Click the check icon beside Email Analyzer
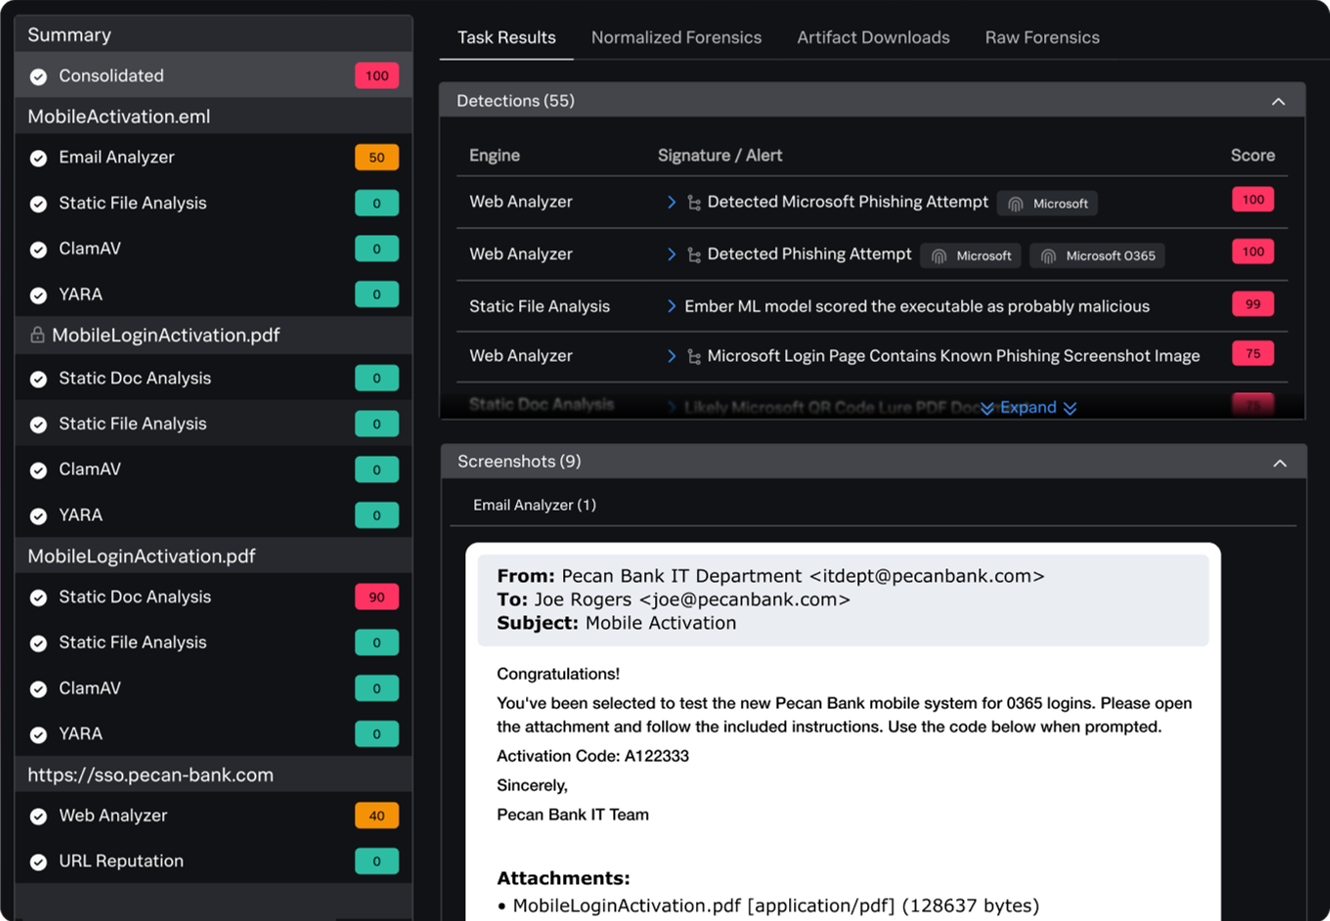This screenshot has height=921, width=1330. pos(38,158)
